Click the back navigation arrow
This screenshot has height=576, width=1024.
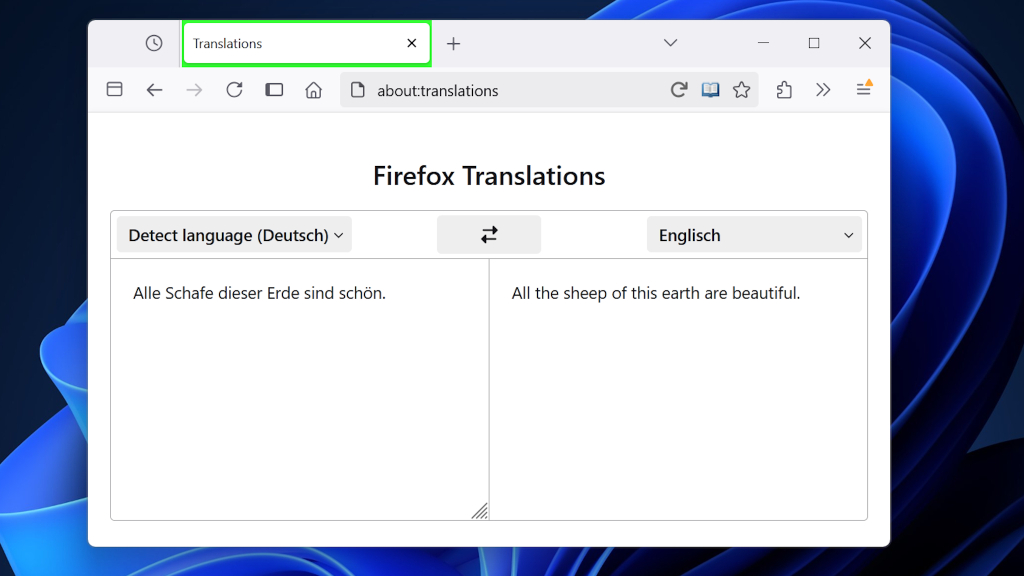tap(154, 89)
